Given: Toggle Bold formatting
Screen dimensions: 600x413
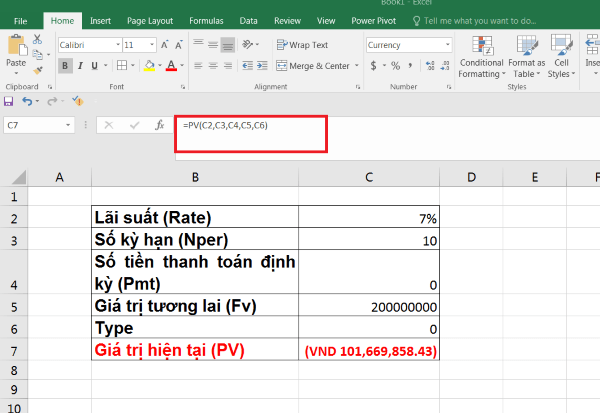Looking at the screenshot, I should point(65,66).
